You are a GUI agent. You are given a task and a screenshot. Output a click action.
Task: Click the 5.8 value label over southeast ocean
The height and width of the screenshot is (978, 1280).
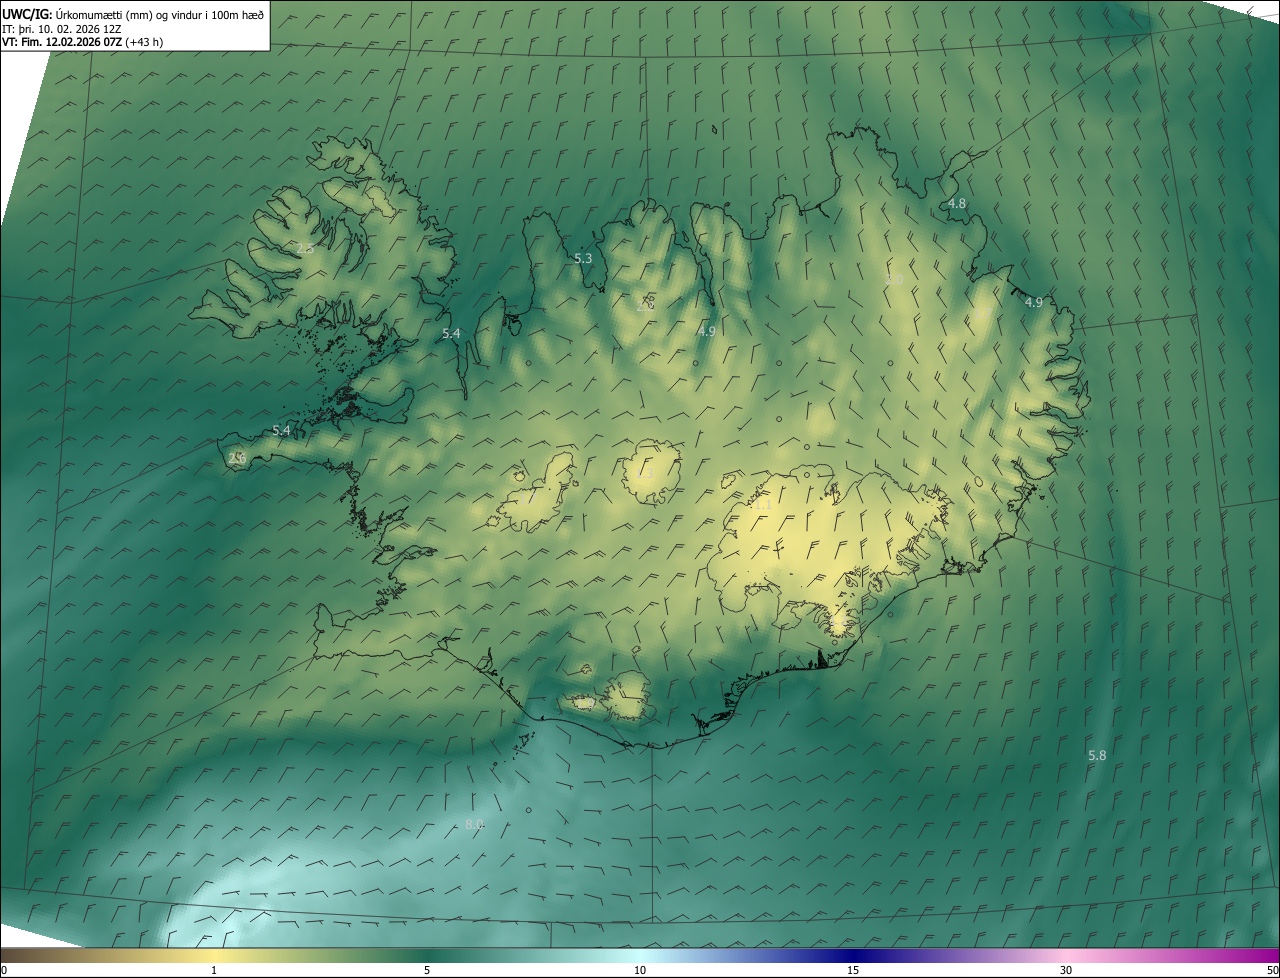click(1097, 756)
